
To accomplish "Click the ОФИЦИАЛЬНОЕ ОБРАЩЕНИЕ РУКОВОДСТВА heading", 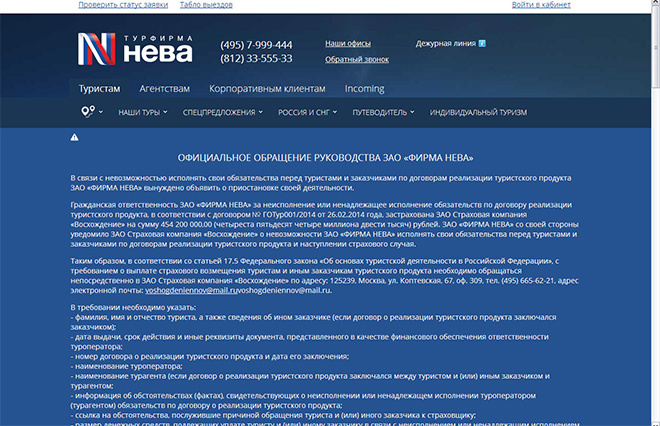I will (x=325, y=158).
